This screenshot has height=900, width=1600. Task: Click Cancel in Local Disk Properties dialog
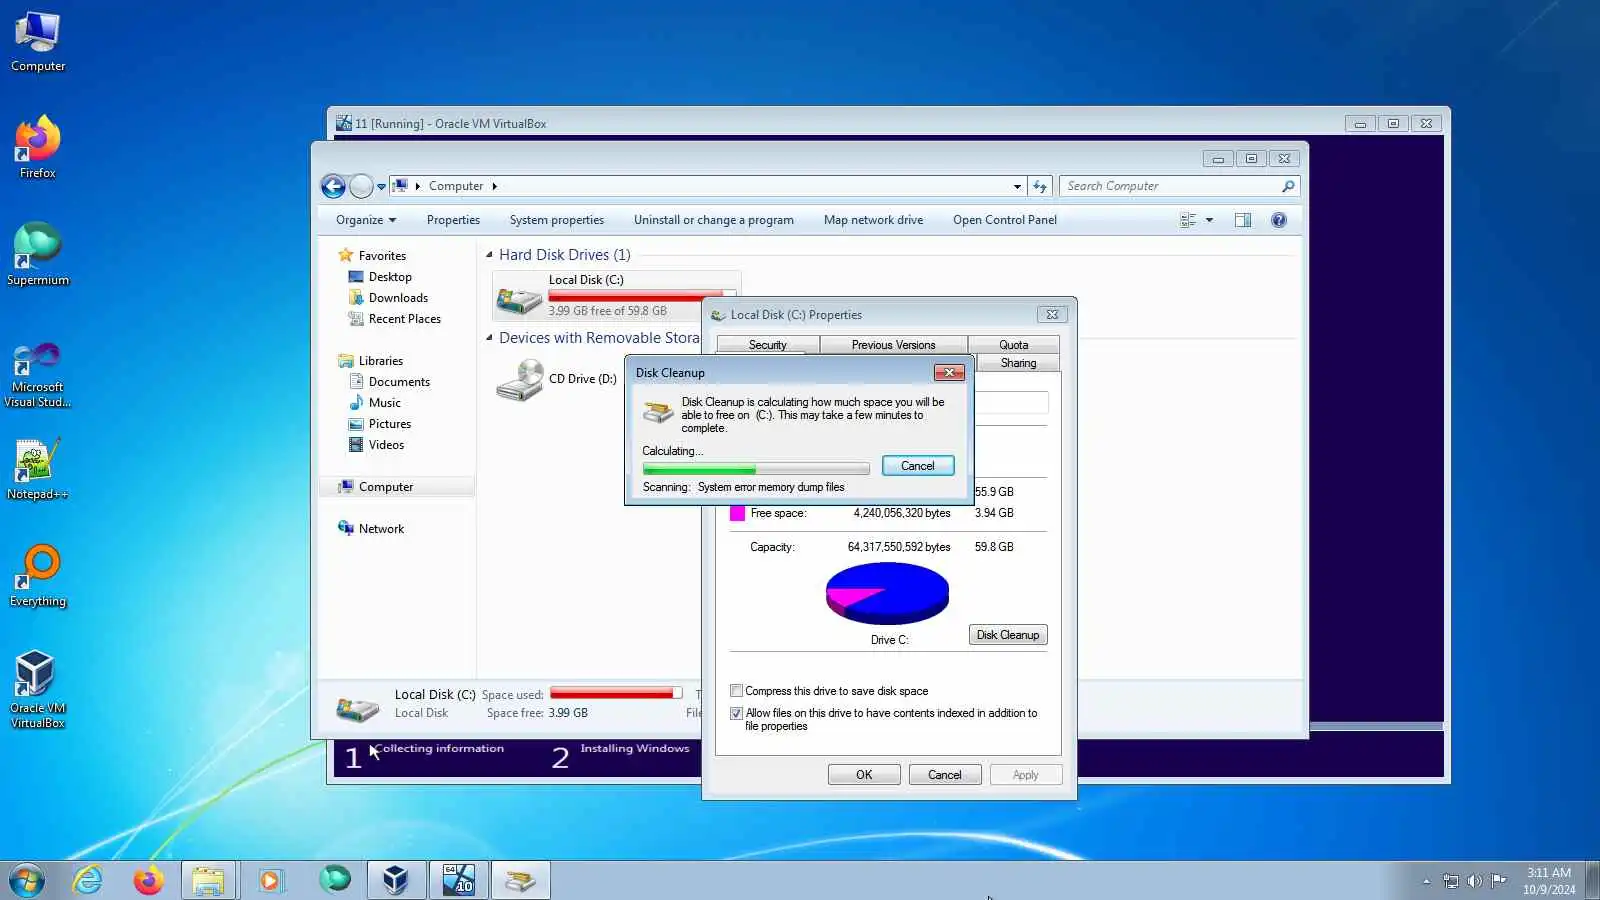click(x=945, y=775)
